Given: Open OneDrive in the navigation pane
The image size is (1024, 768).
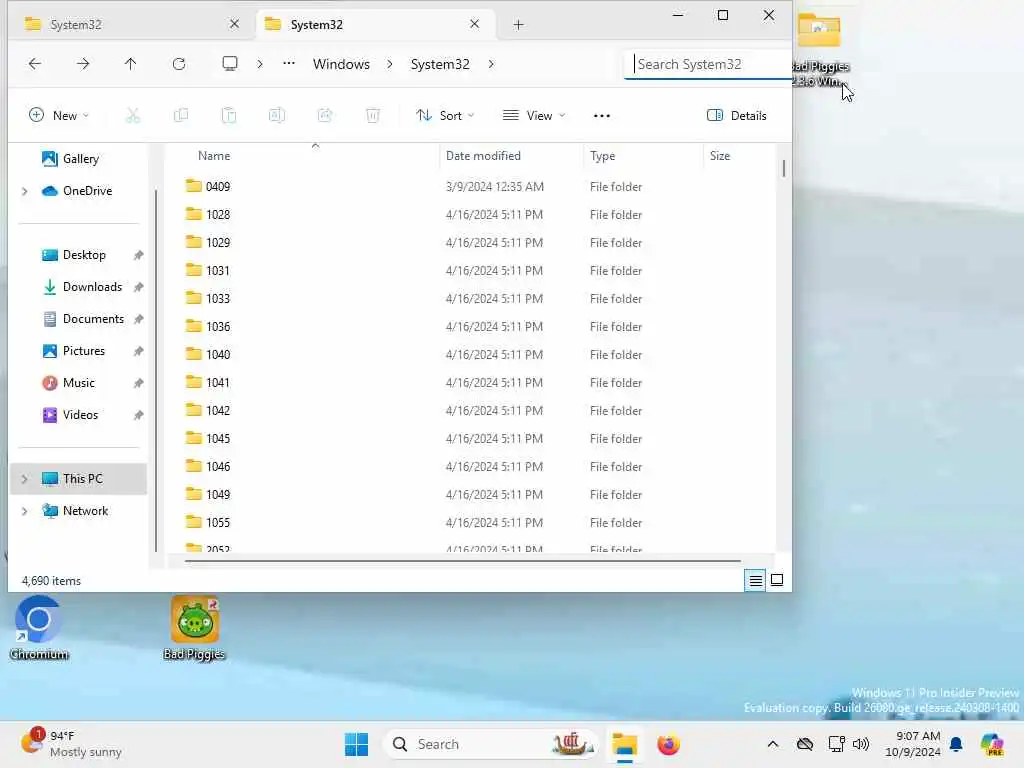Looking at the screenshot, I should pyautogui.click(x=87, y=191).
